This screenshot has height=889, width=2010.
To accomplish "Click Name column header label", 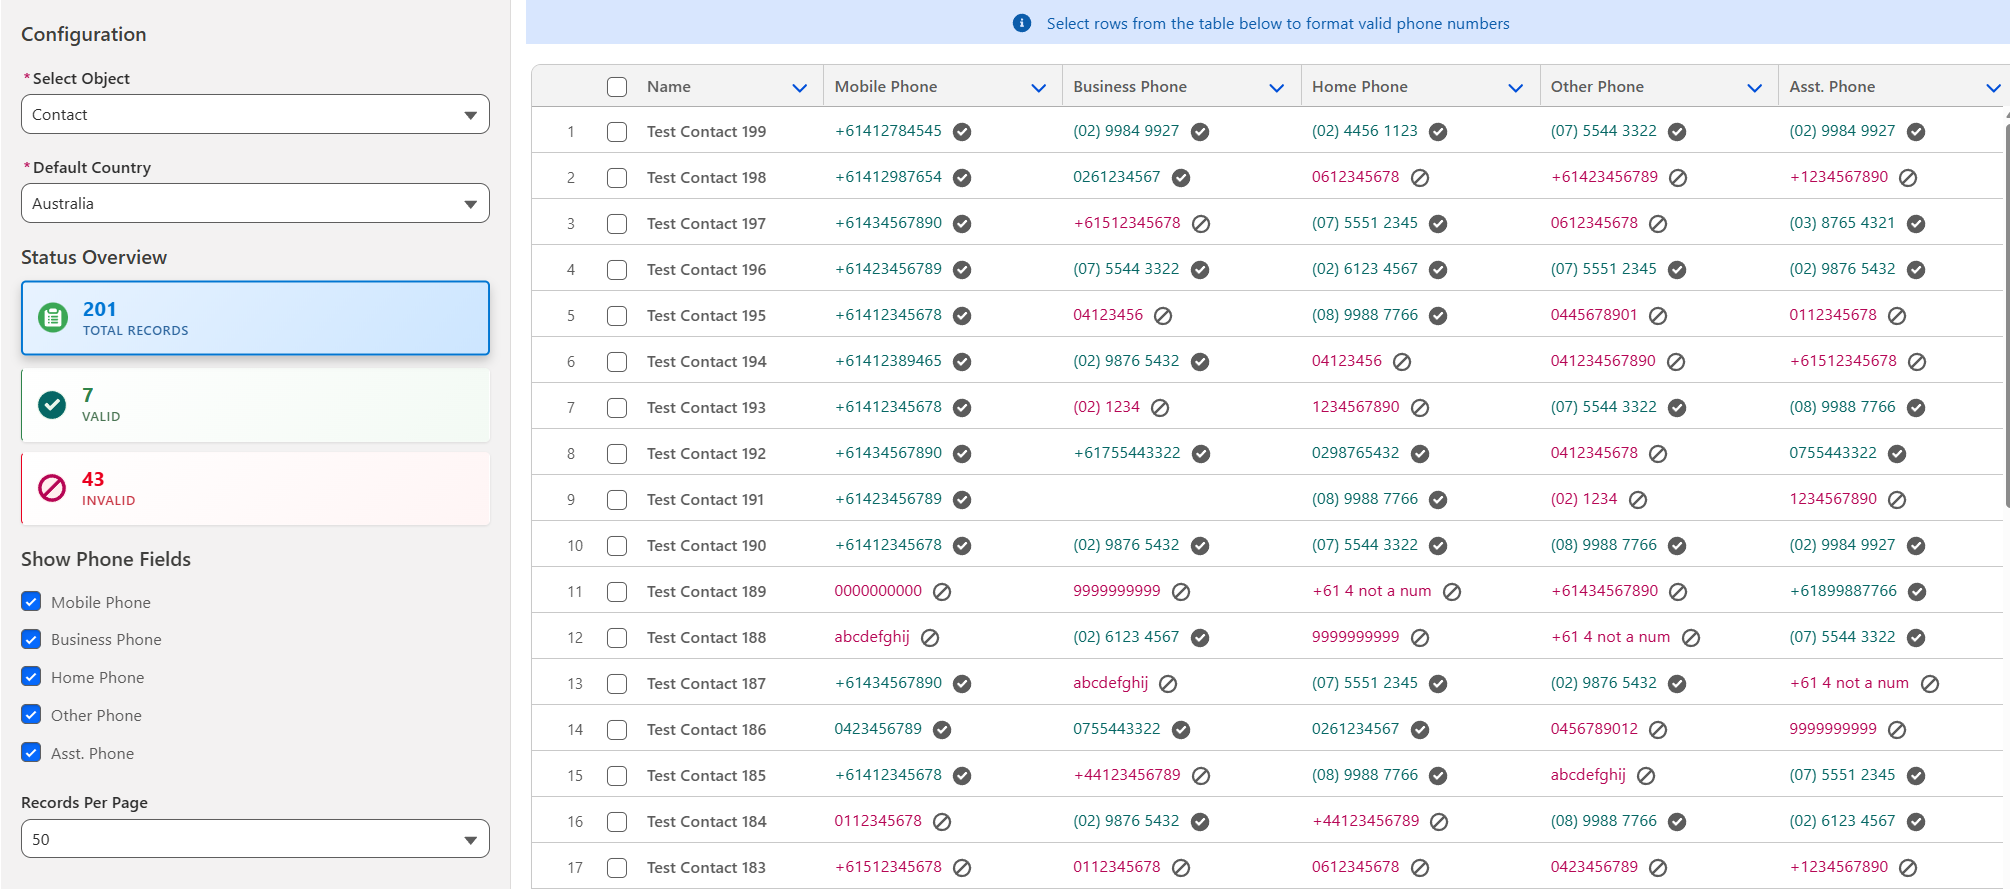I will click(x=669, y=87).
